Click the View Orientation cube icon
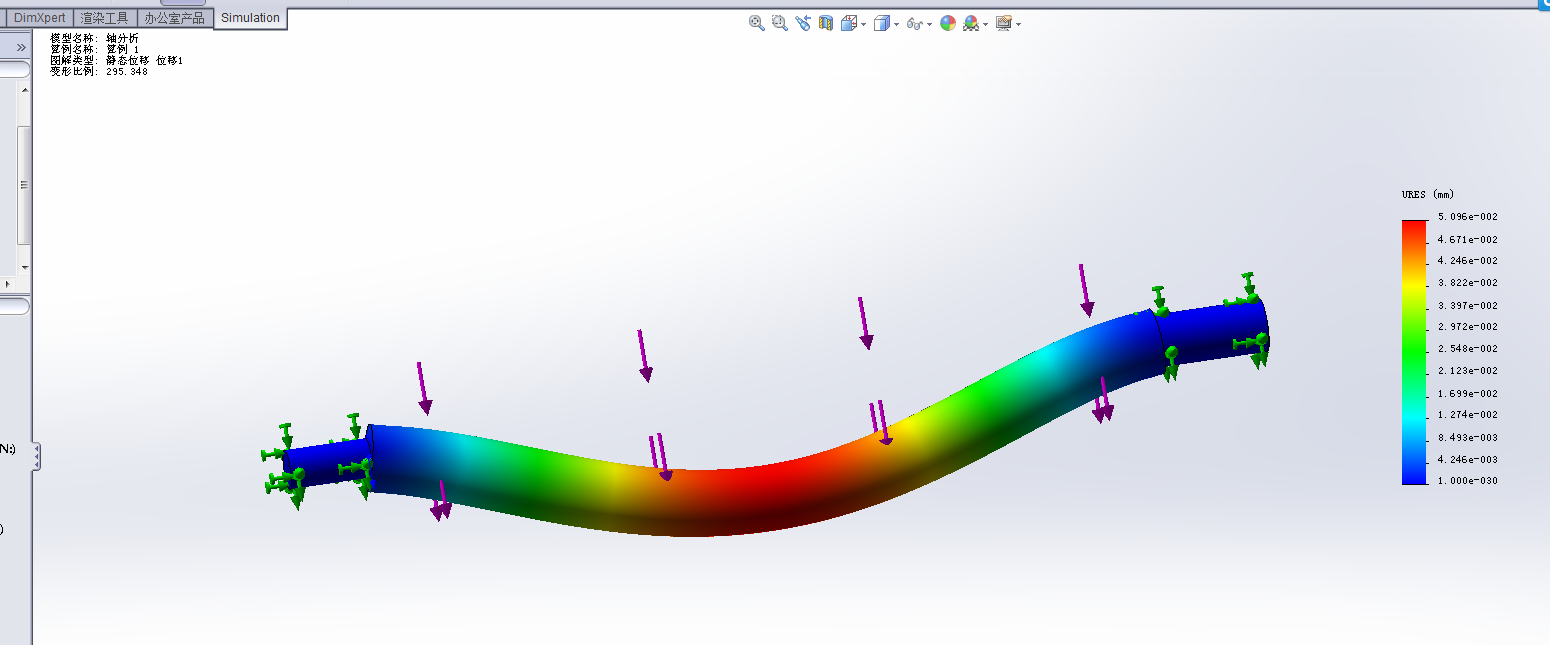 tap(848, 23)
